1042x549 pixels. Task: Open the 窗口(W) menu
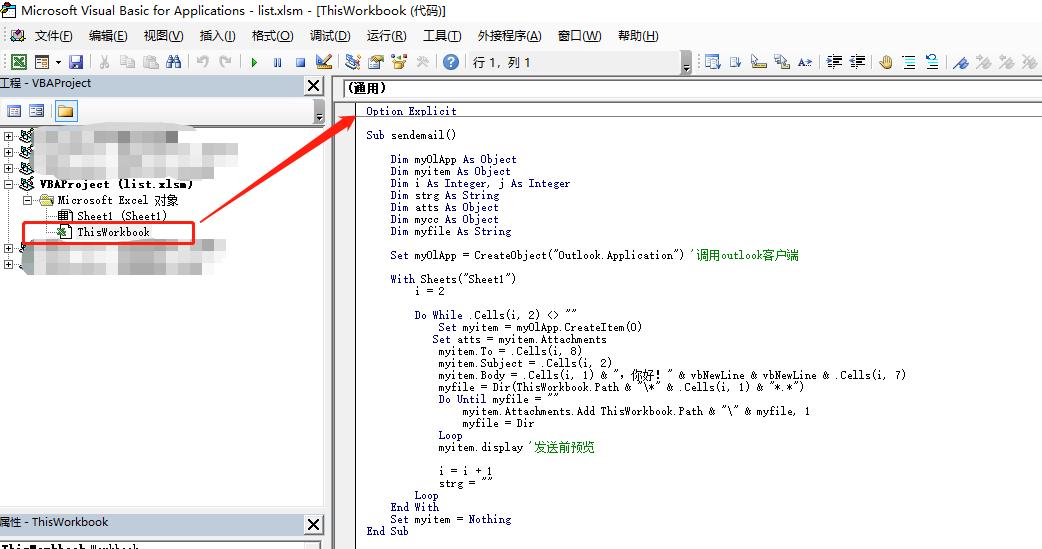point(579,36)
